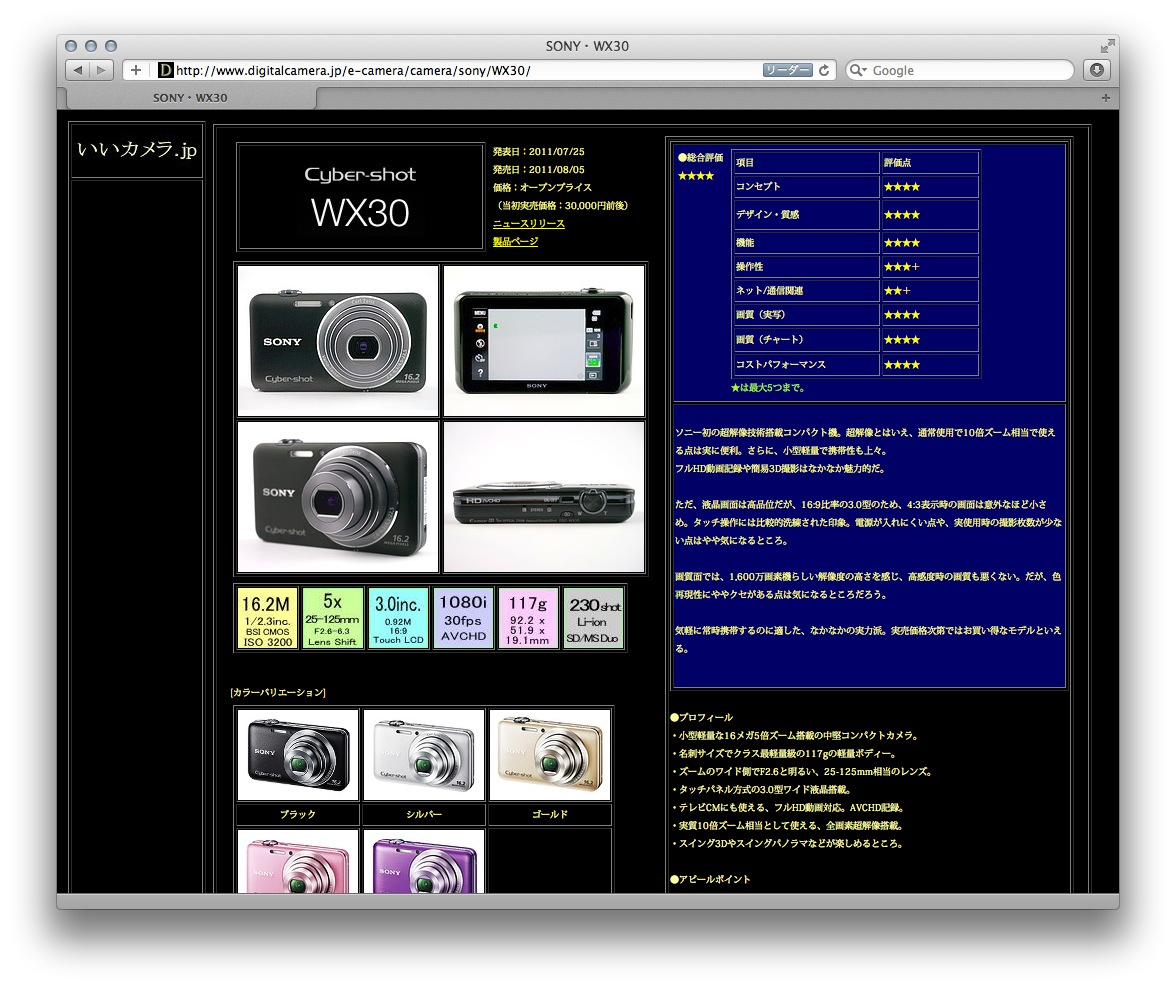Click the 画質（実写） rating row label

(760, 315)
